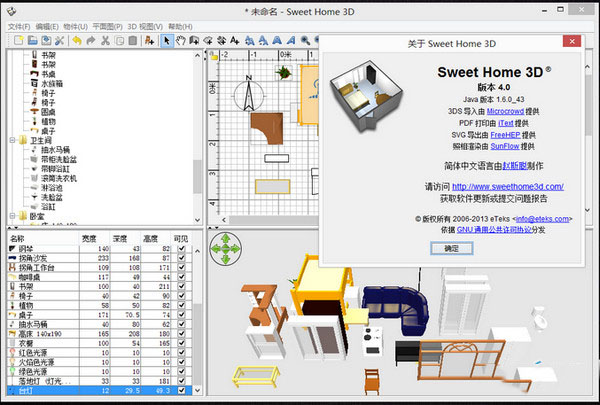Open the iText link
The width and height of the screenshot is (600, 405).
click(505, 123)
